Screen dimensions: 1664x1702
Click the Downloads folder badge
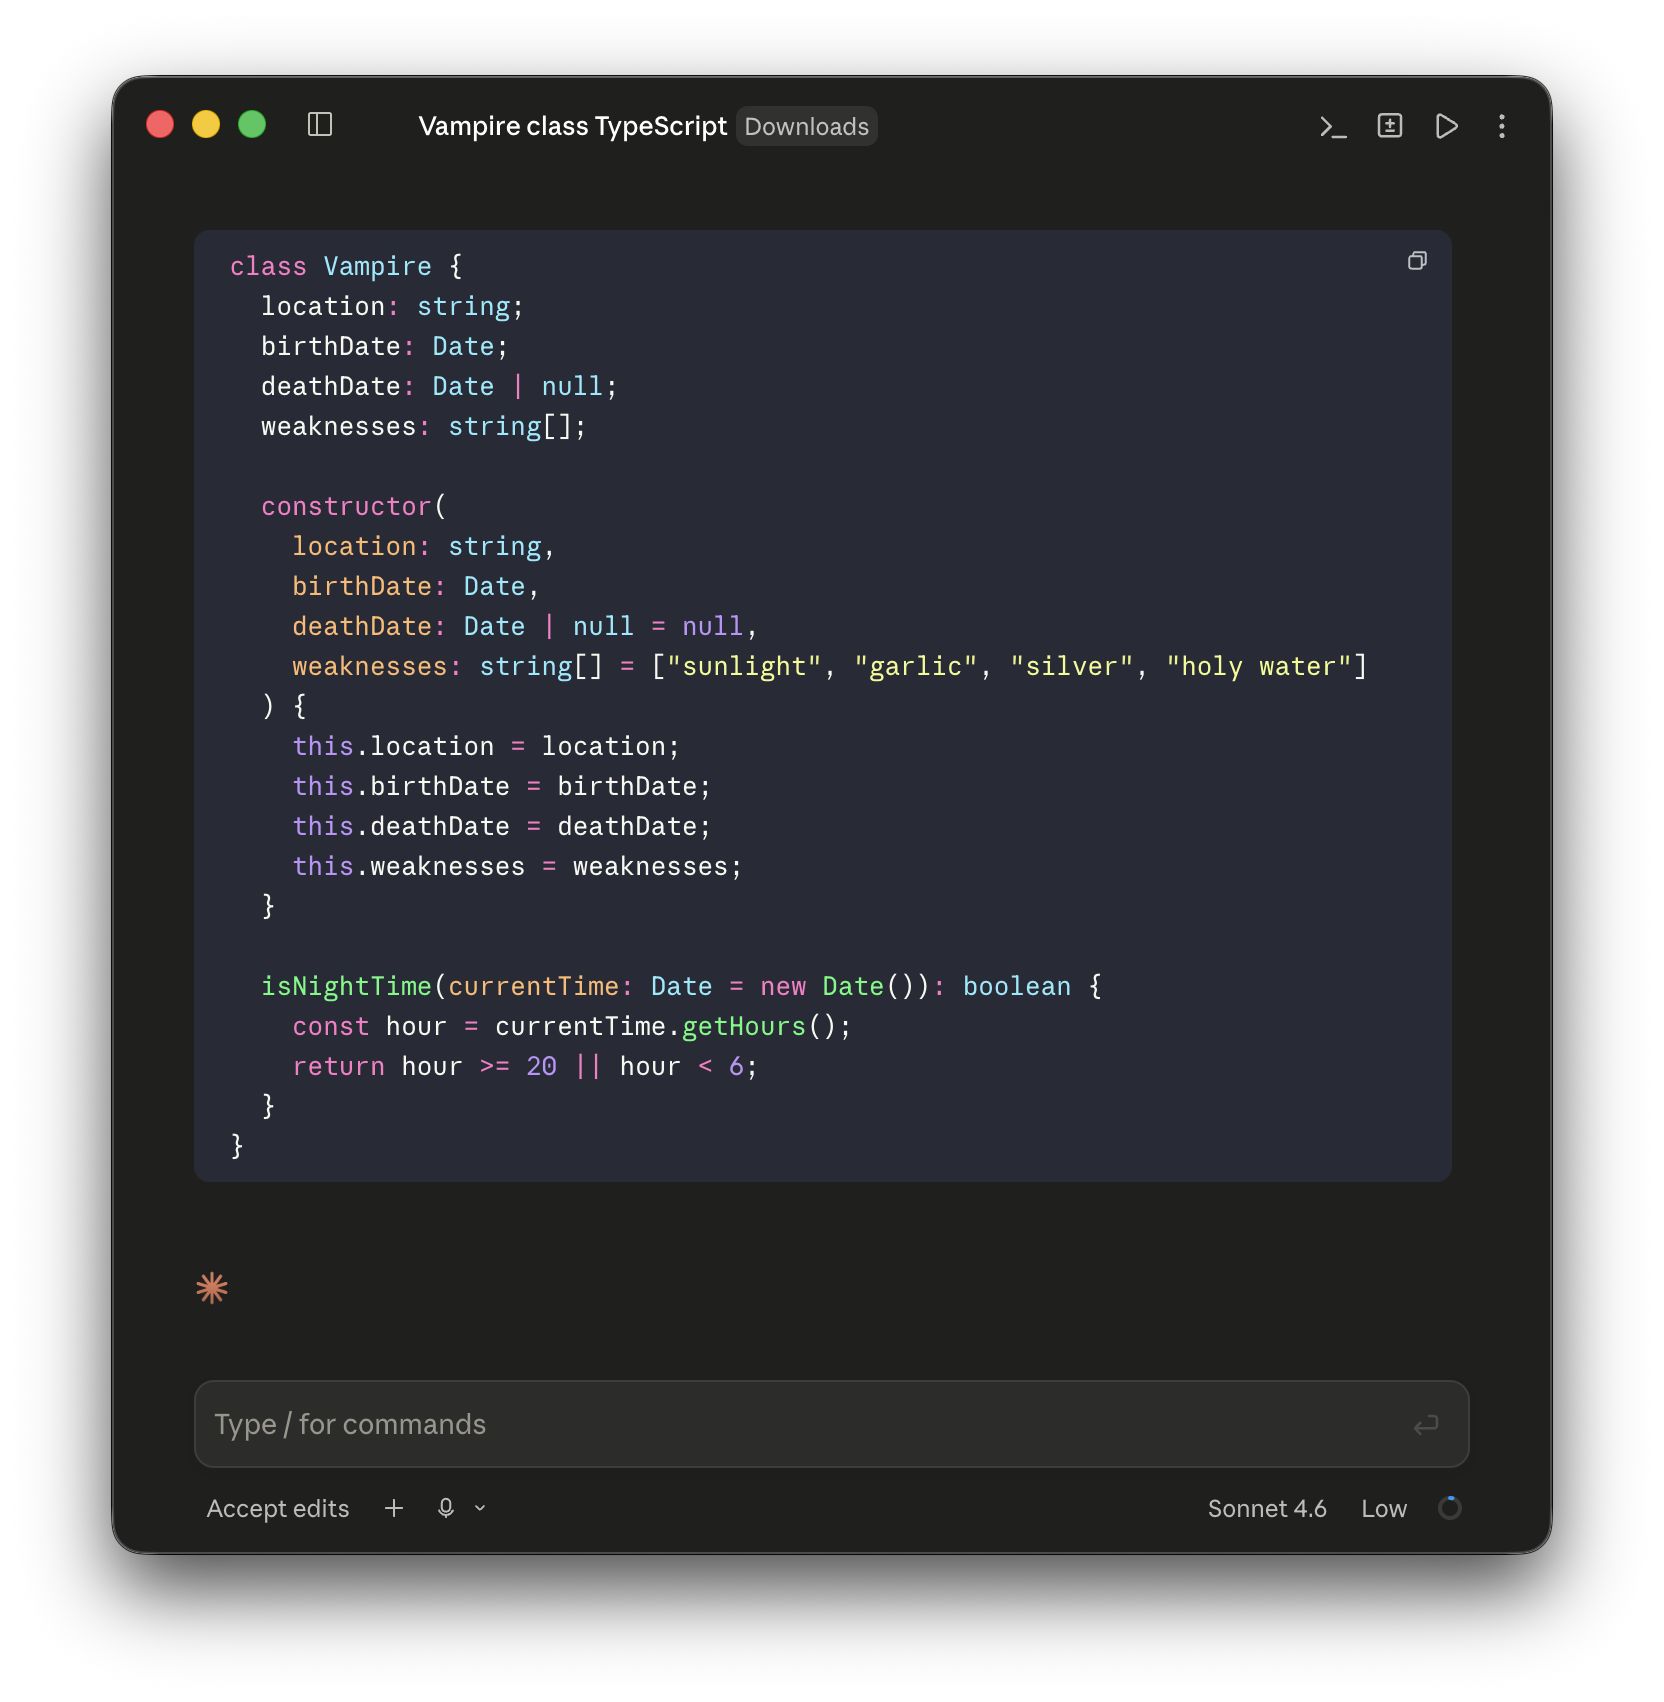[x=807, y=126]
